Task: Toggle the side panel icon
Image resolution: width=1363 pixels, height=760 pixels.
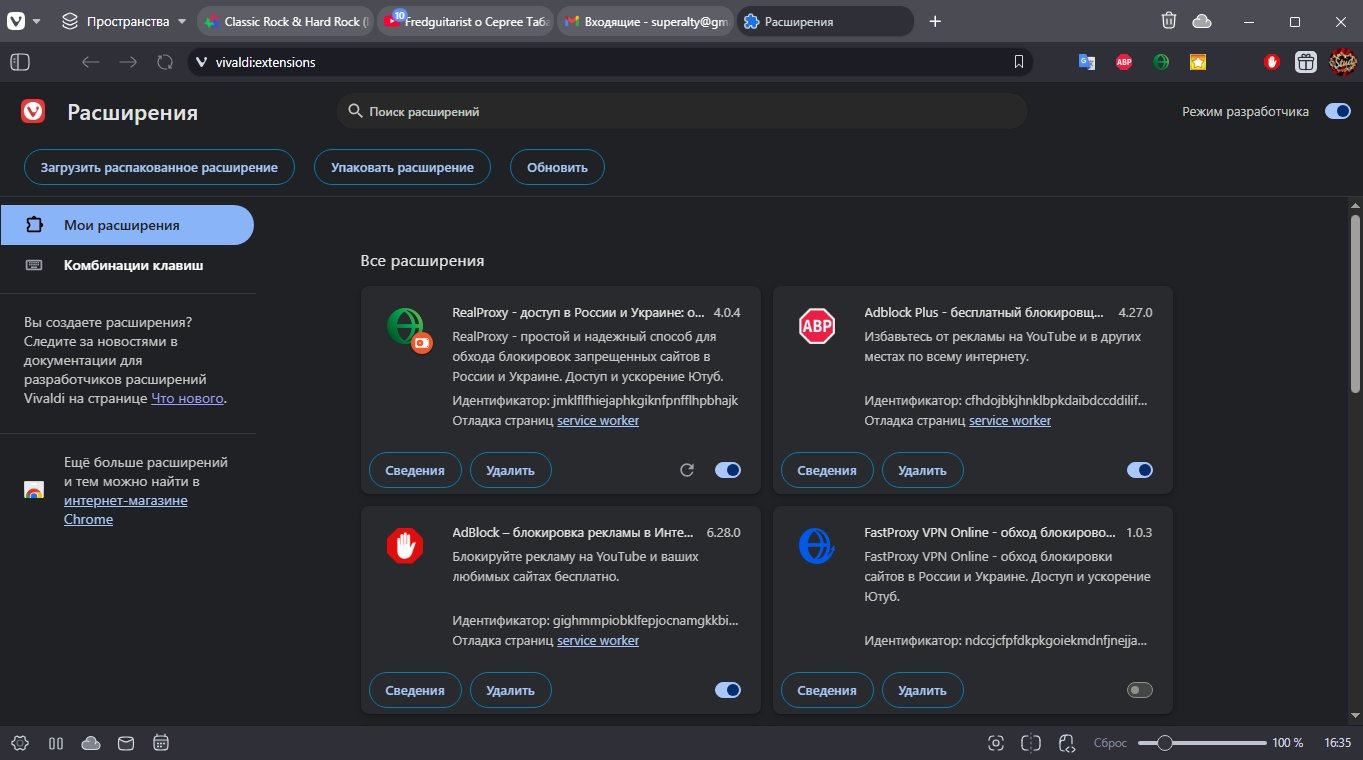Action: pos(20,62)
